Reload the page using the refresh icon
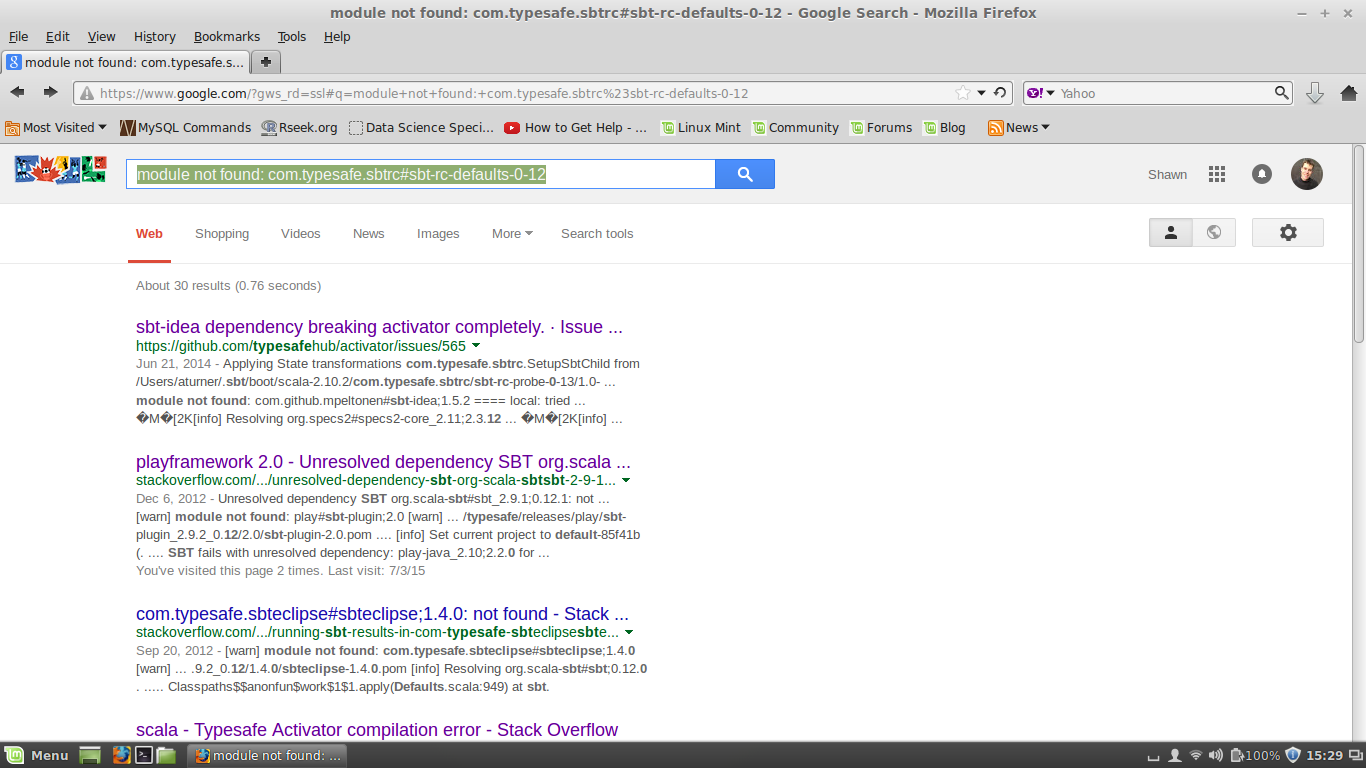Image resolution: width=1366 pixels, height=768 pixels. coord(999,93)
